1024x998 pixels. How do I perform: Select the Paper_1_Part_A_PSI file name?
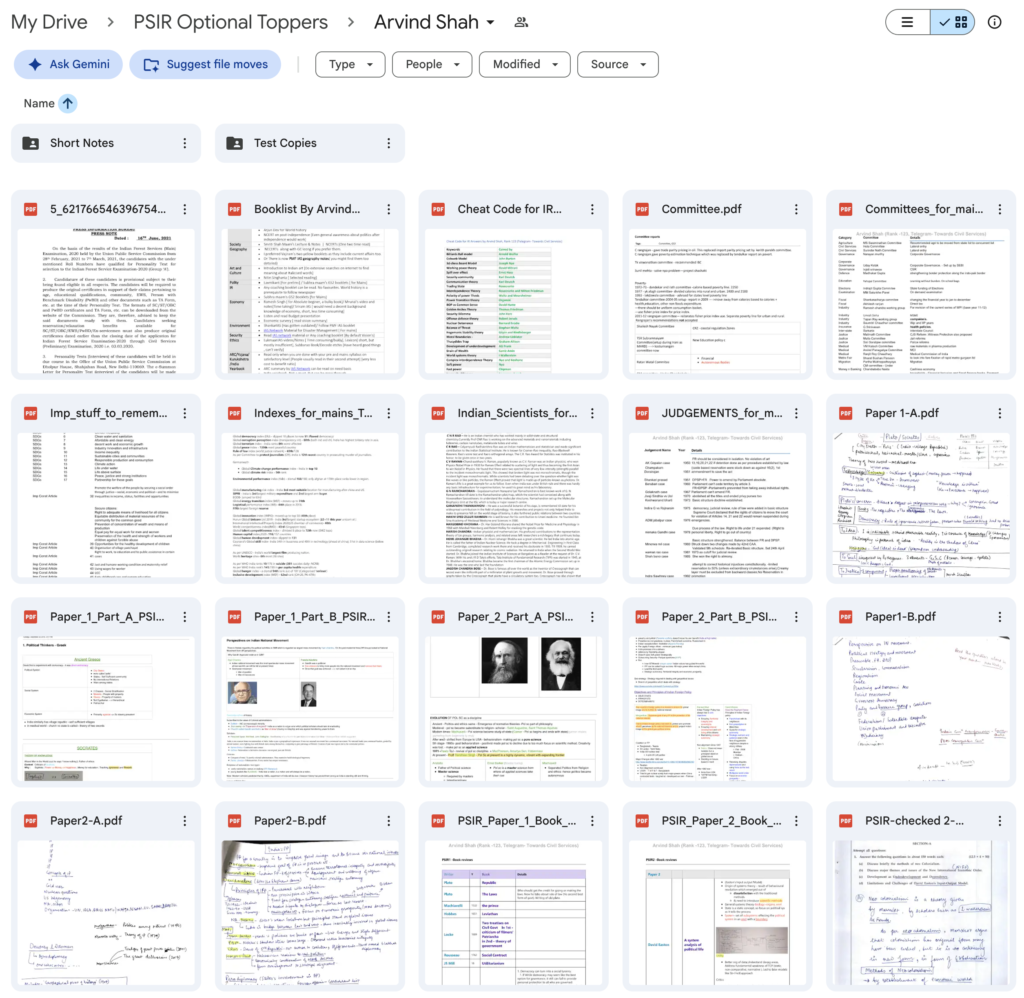107,617
